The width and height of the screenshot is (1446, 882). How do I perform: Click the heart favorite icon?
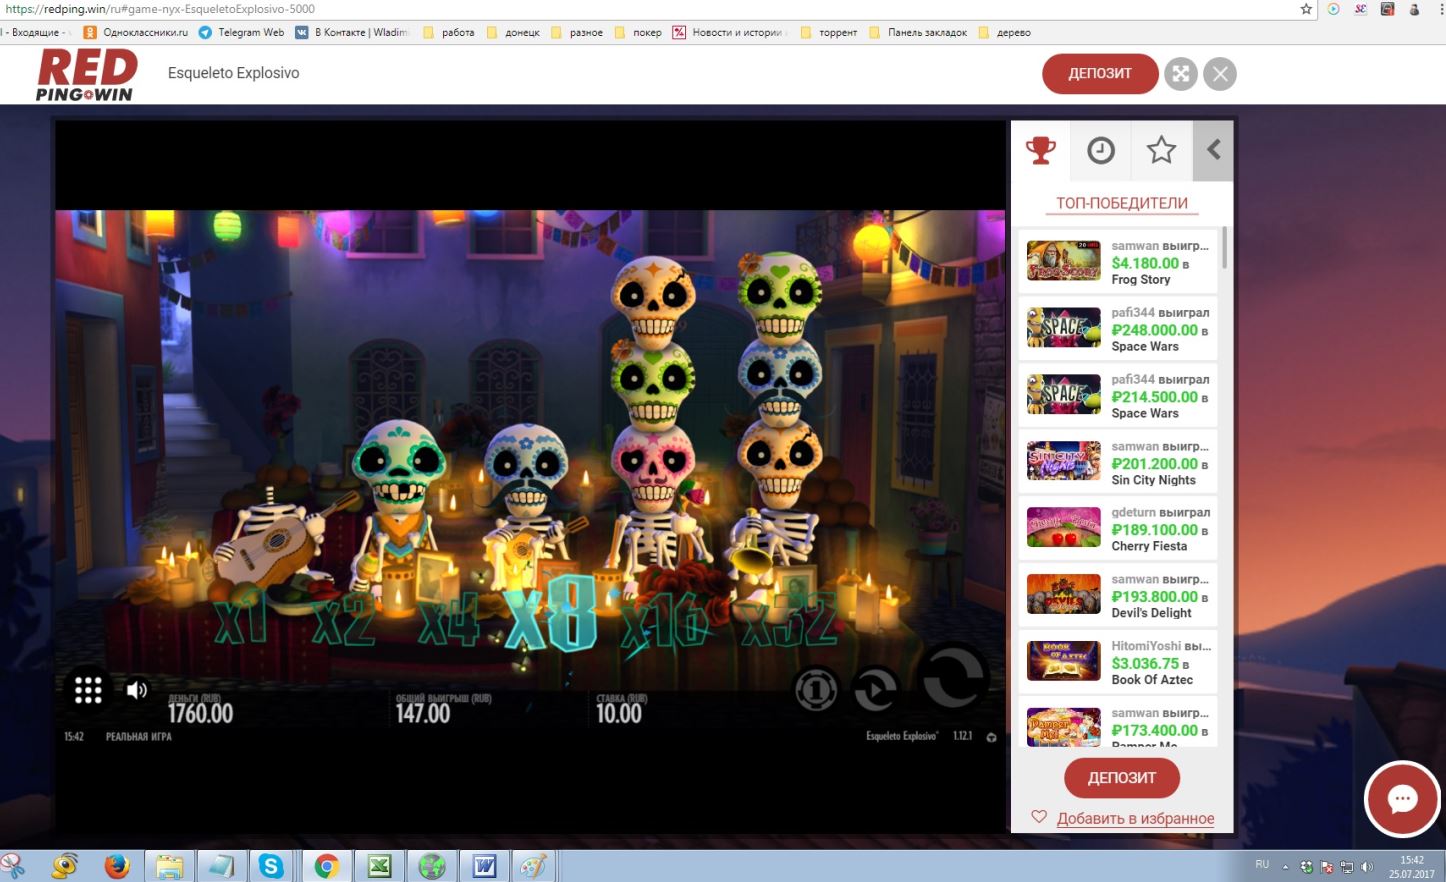(x=1039, y=817)
